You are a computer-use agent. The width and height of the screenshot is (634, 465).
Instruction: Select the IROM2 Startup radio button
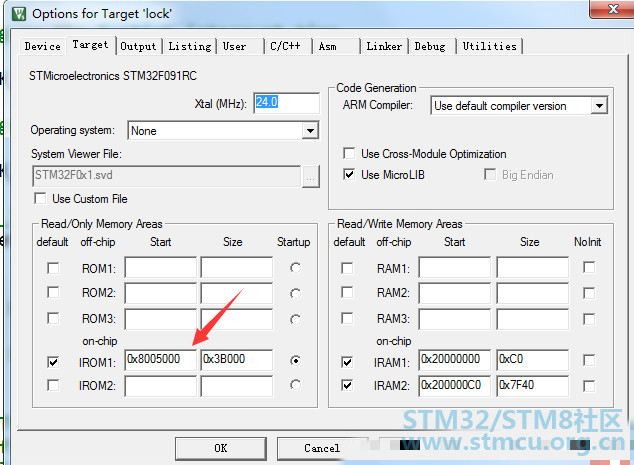pos(294,385)
